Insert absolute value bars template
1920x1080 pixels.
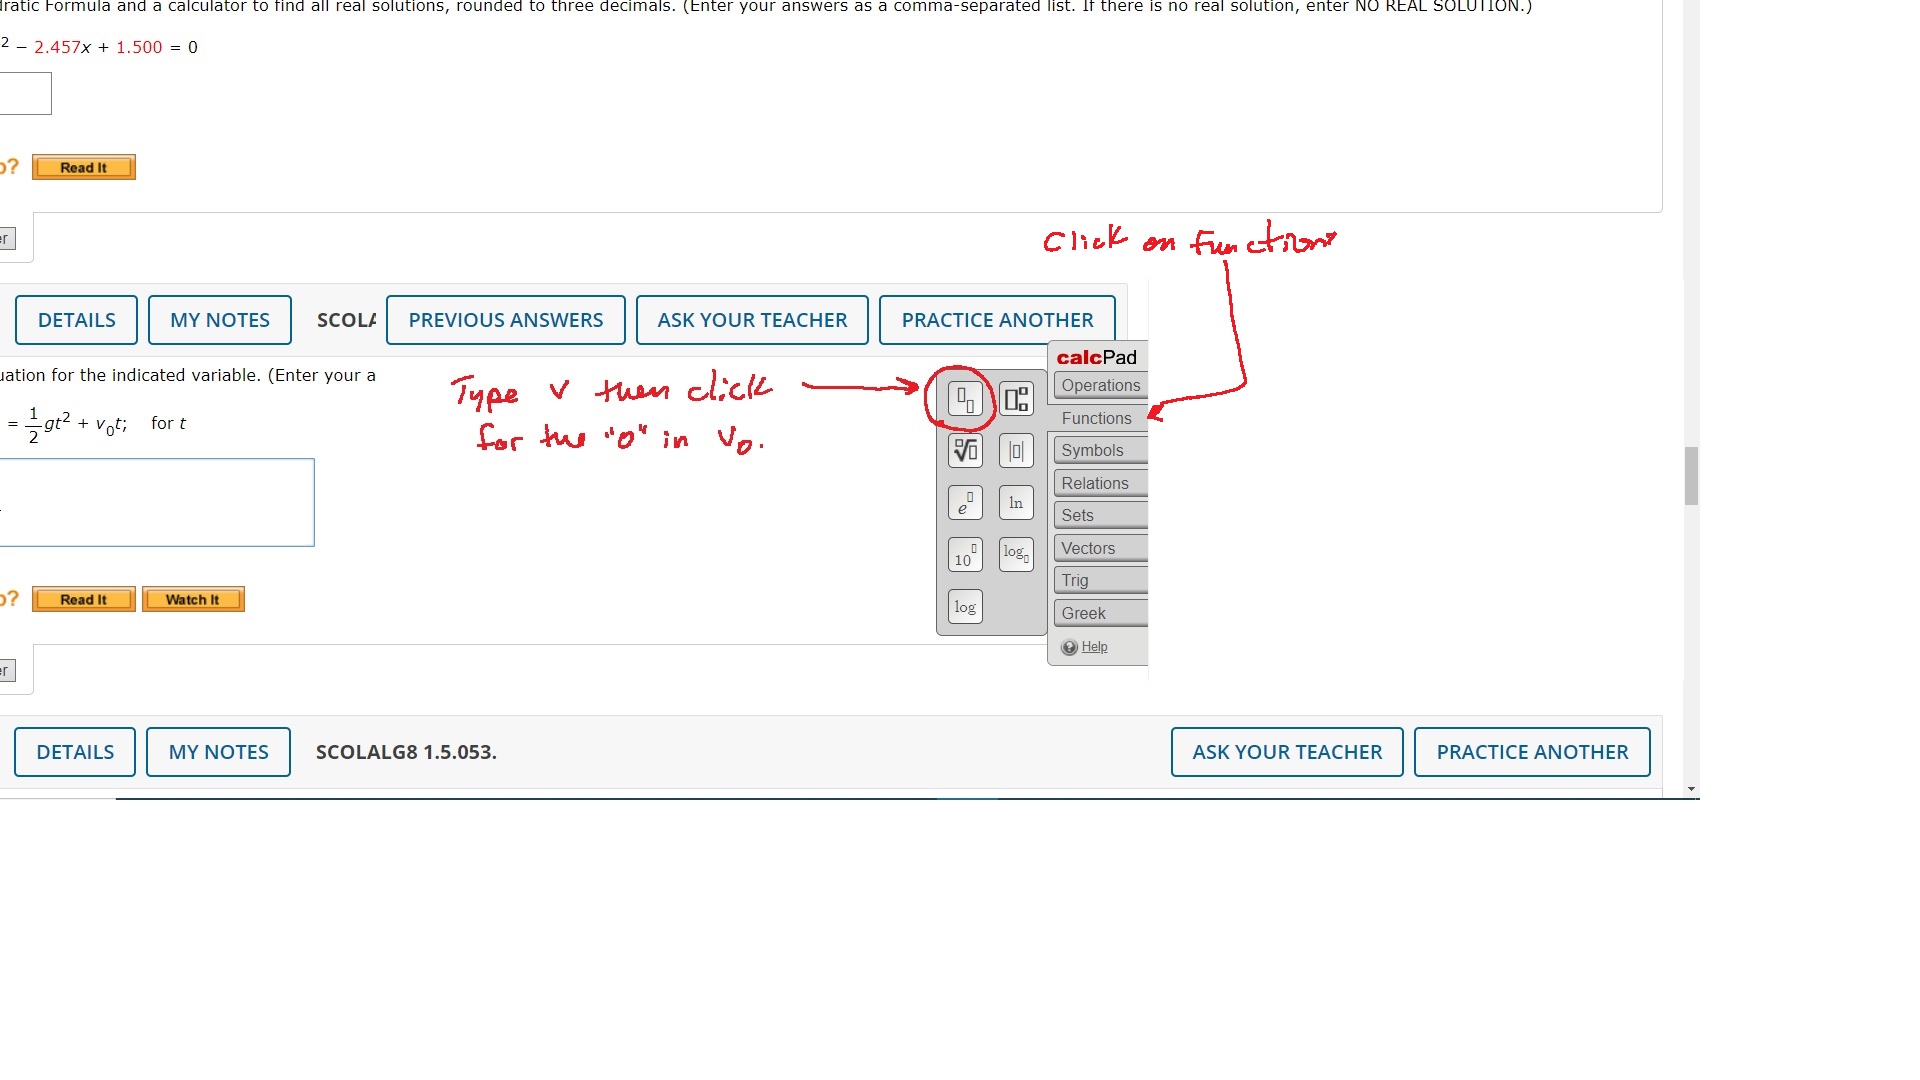(x=1016, y=451)
